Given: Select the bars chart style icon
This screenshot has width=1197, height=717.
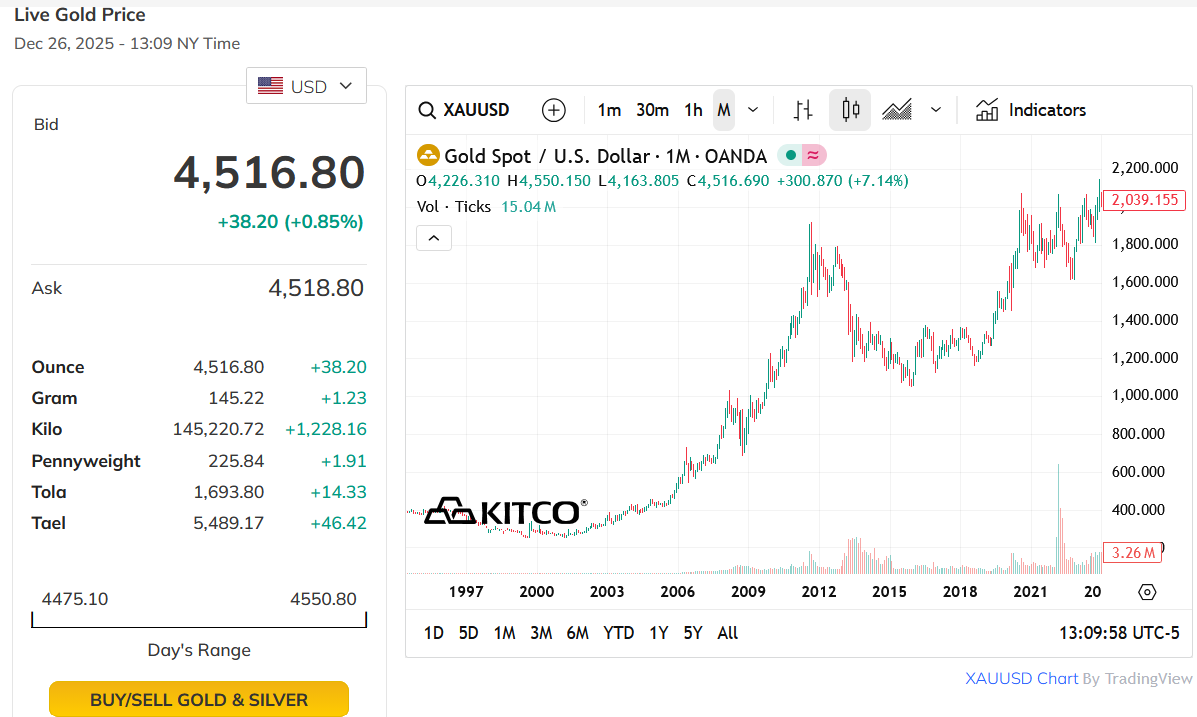Looking at the screenshot, I should click(x=803, y=110).
